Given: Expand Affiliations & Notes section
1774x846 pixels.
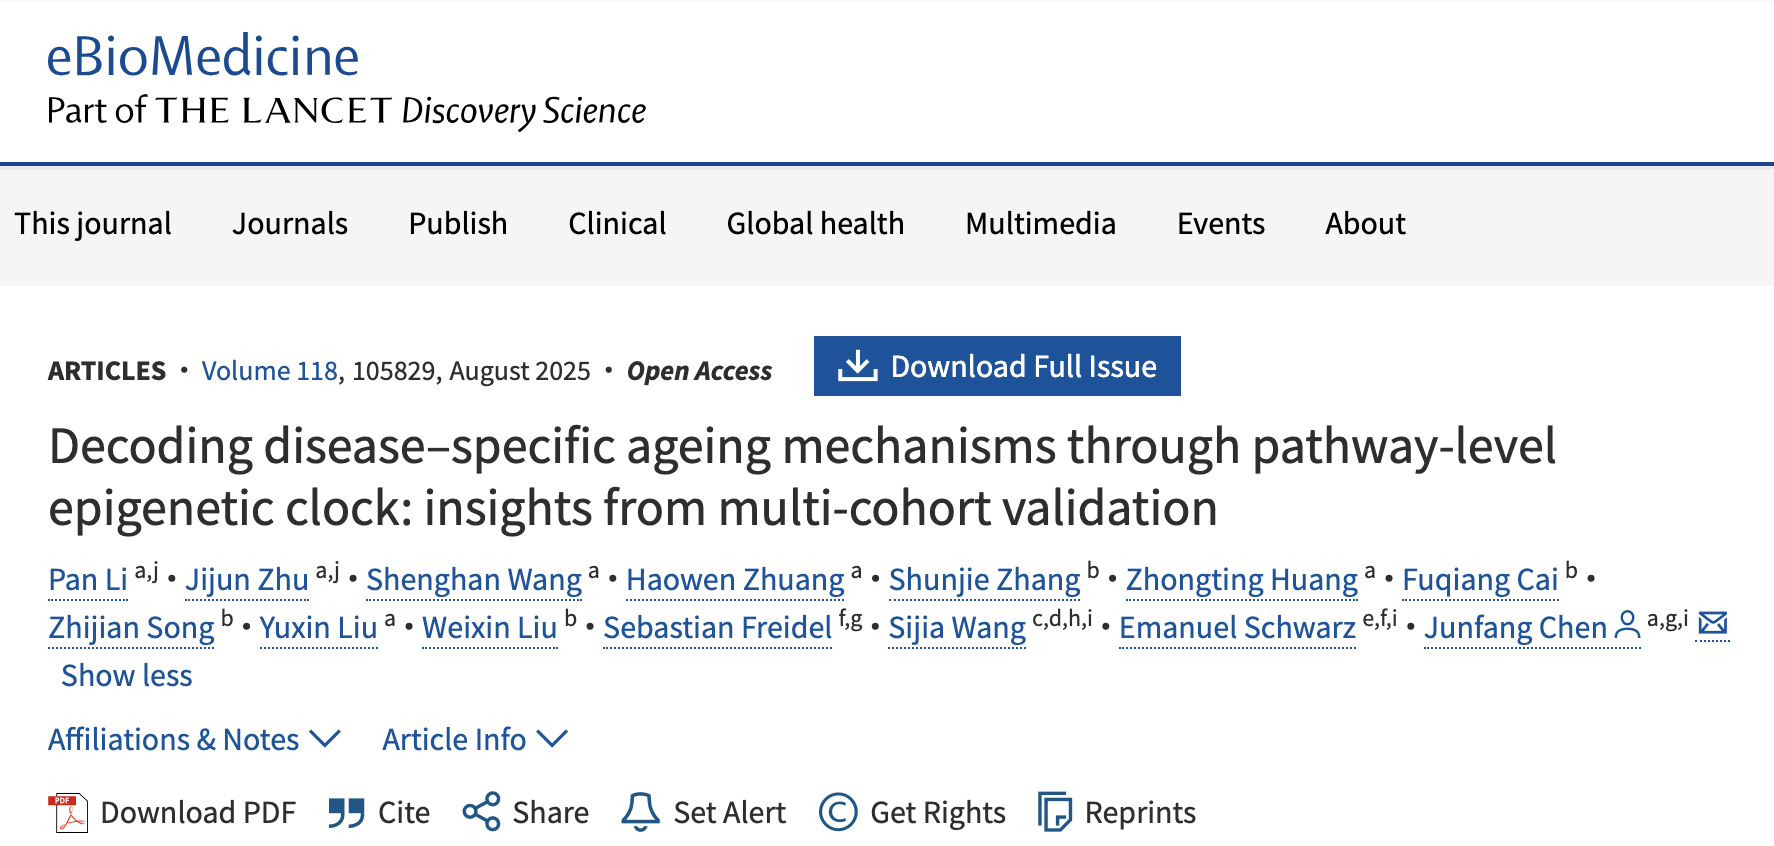Looking at the screenshot, I should coord(195,739).
